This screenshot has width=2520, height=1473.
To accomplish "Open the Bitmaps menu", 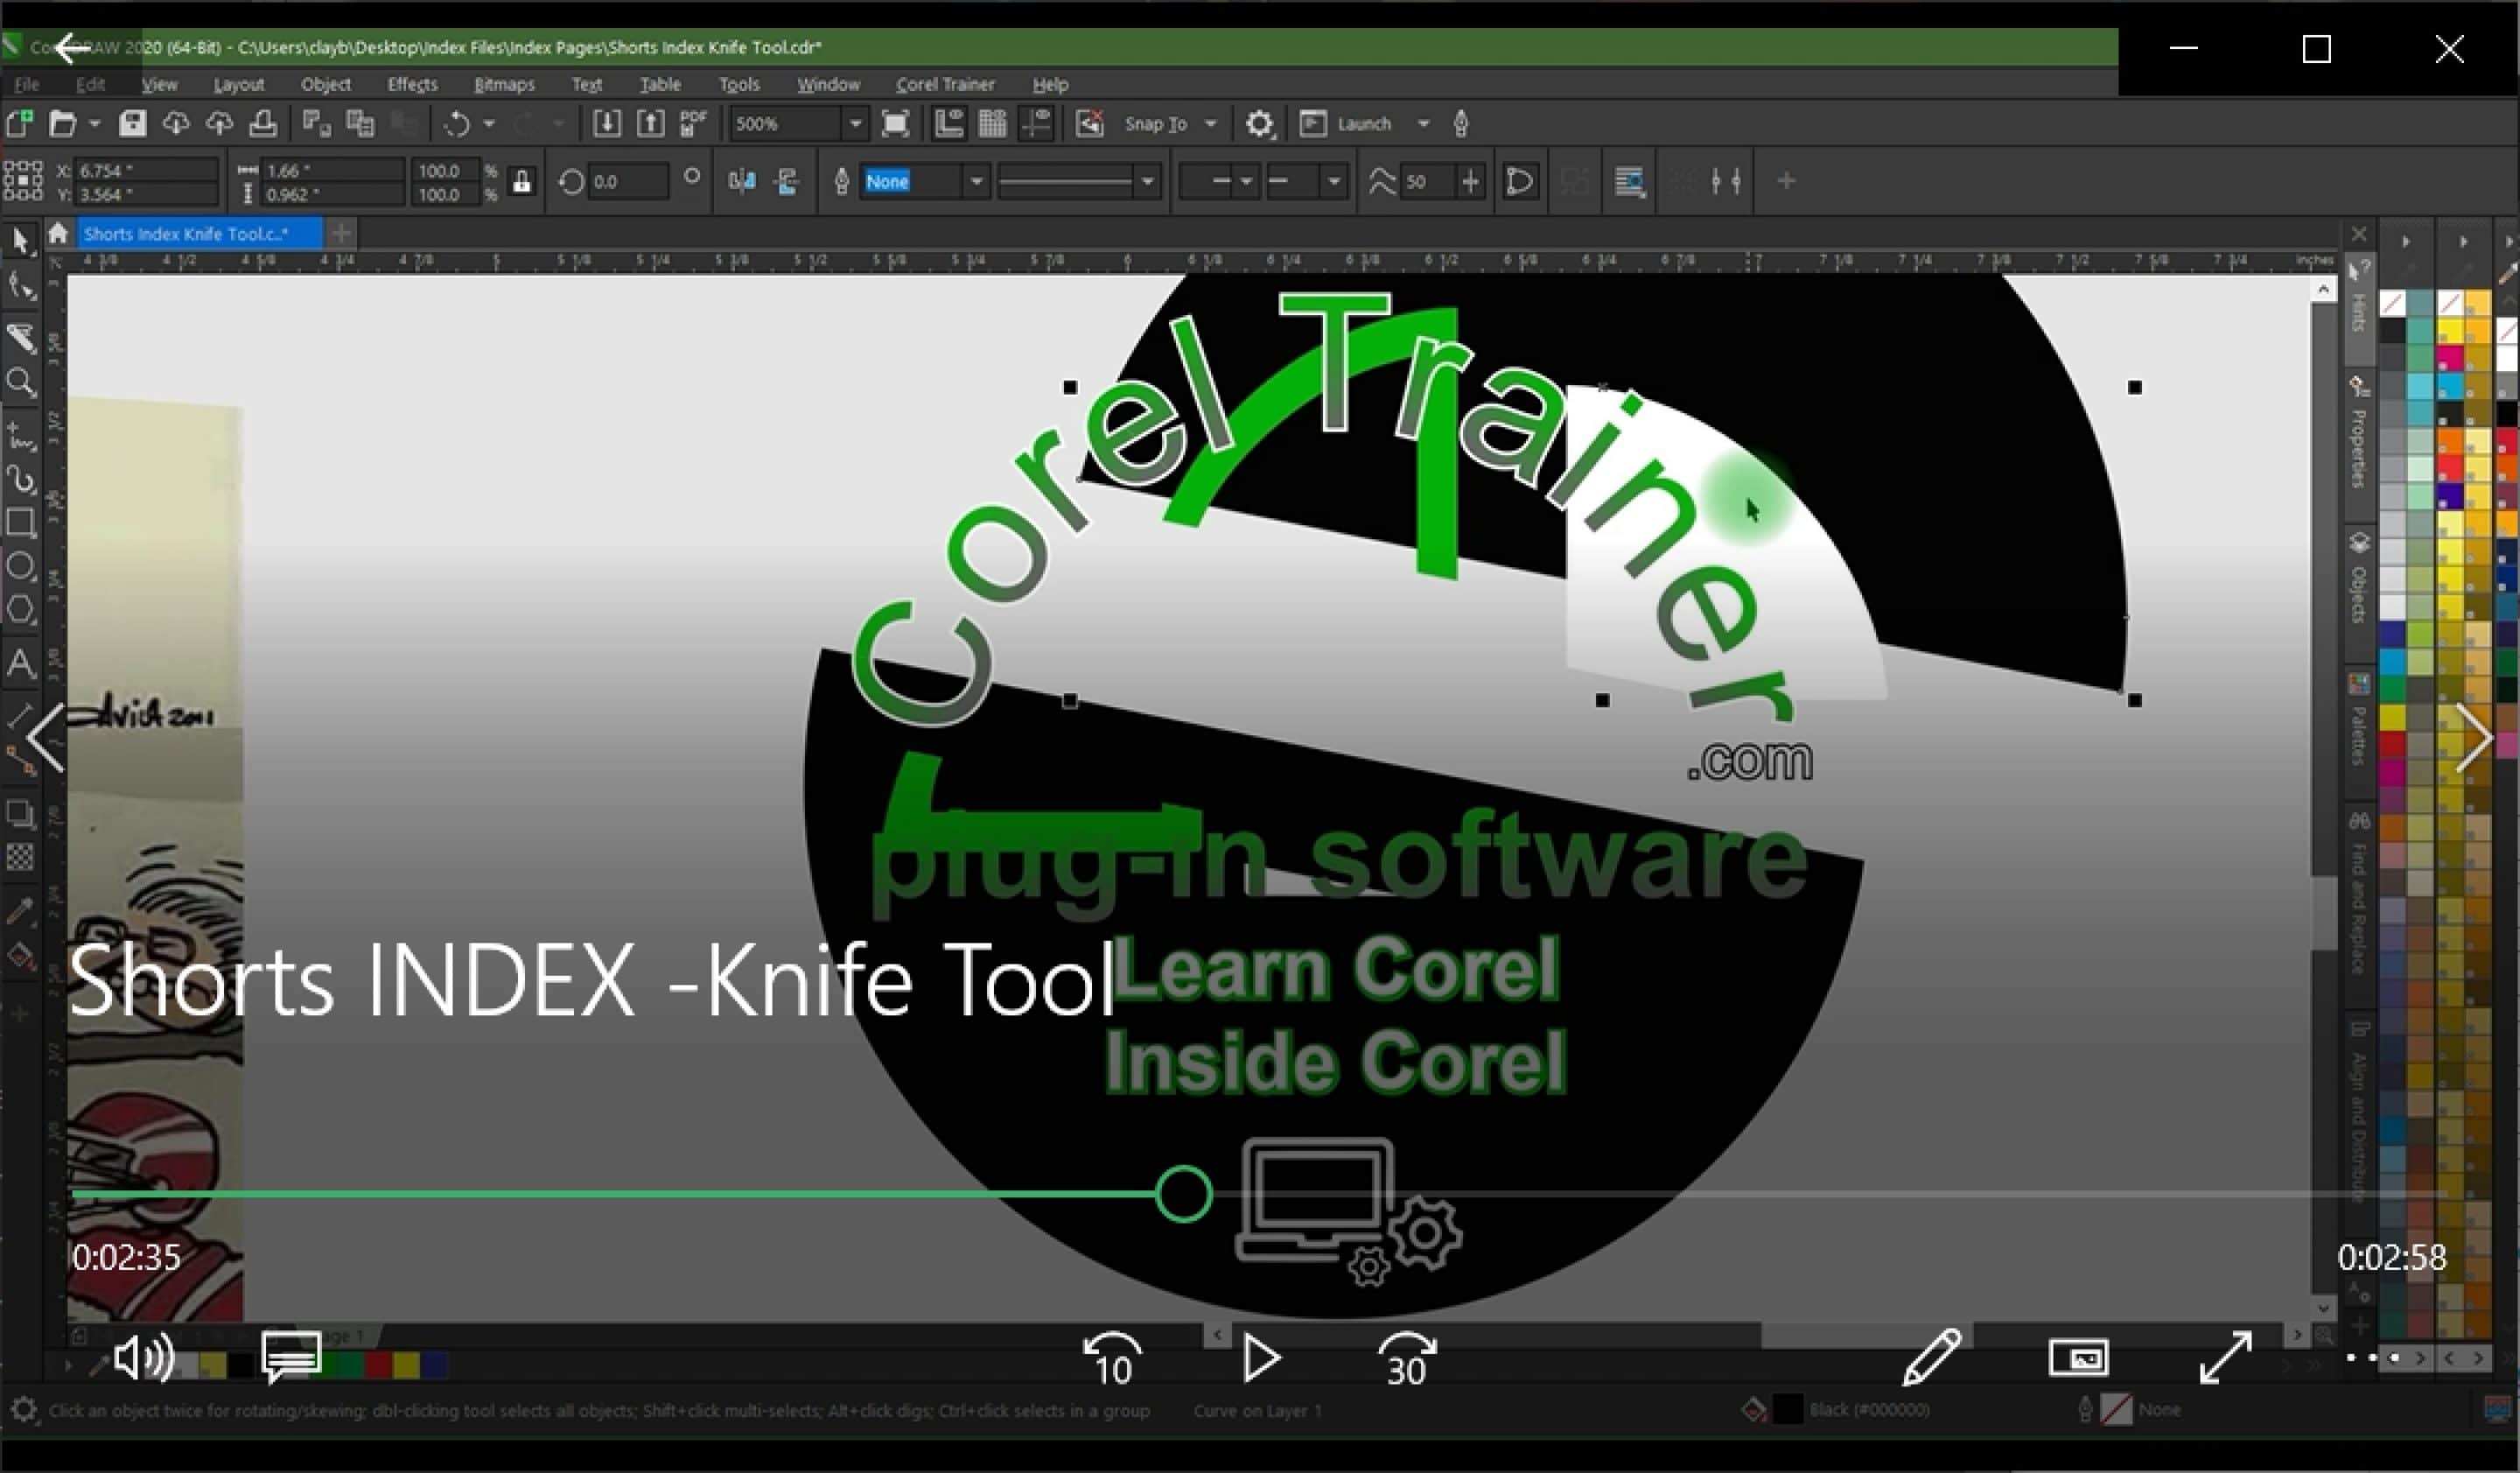I will (x=504, y=85).
